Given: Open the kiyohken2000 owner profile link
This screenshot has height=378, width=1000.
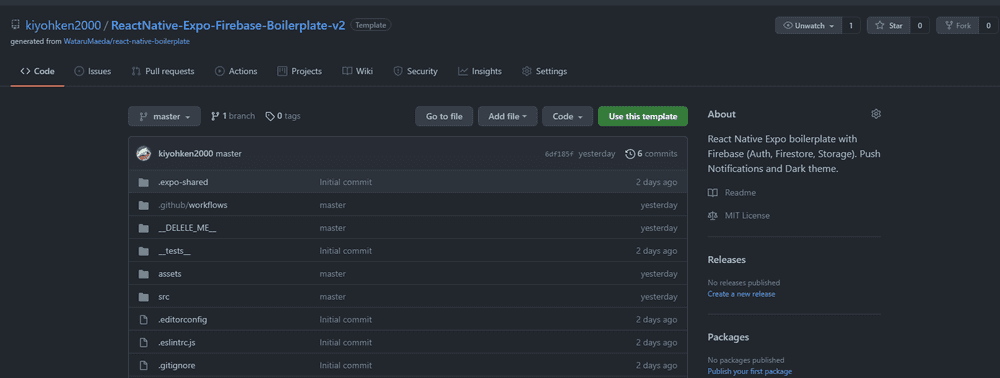Looking at the screenshot, I should click(63, 25).
